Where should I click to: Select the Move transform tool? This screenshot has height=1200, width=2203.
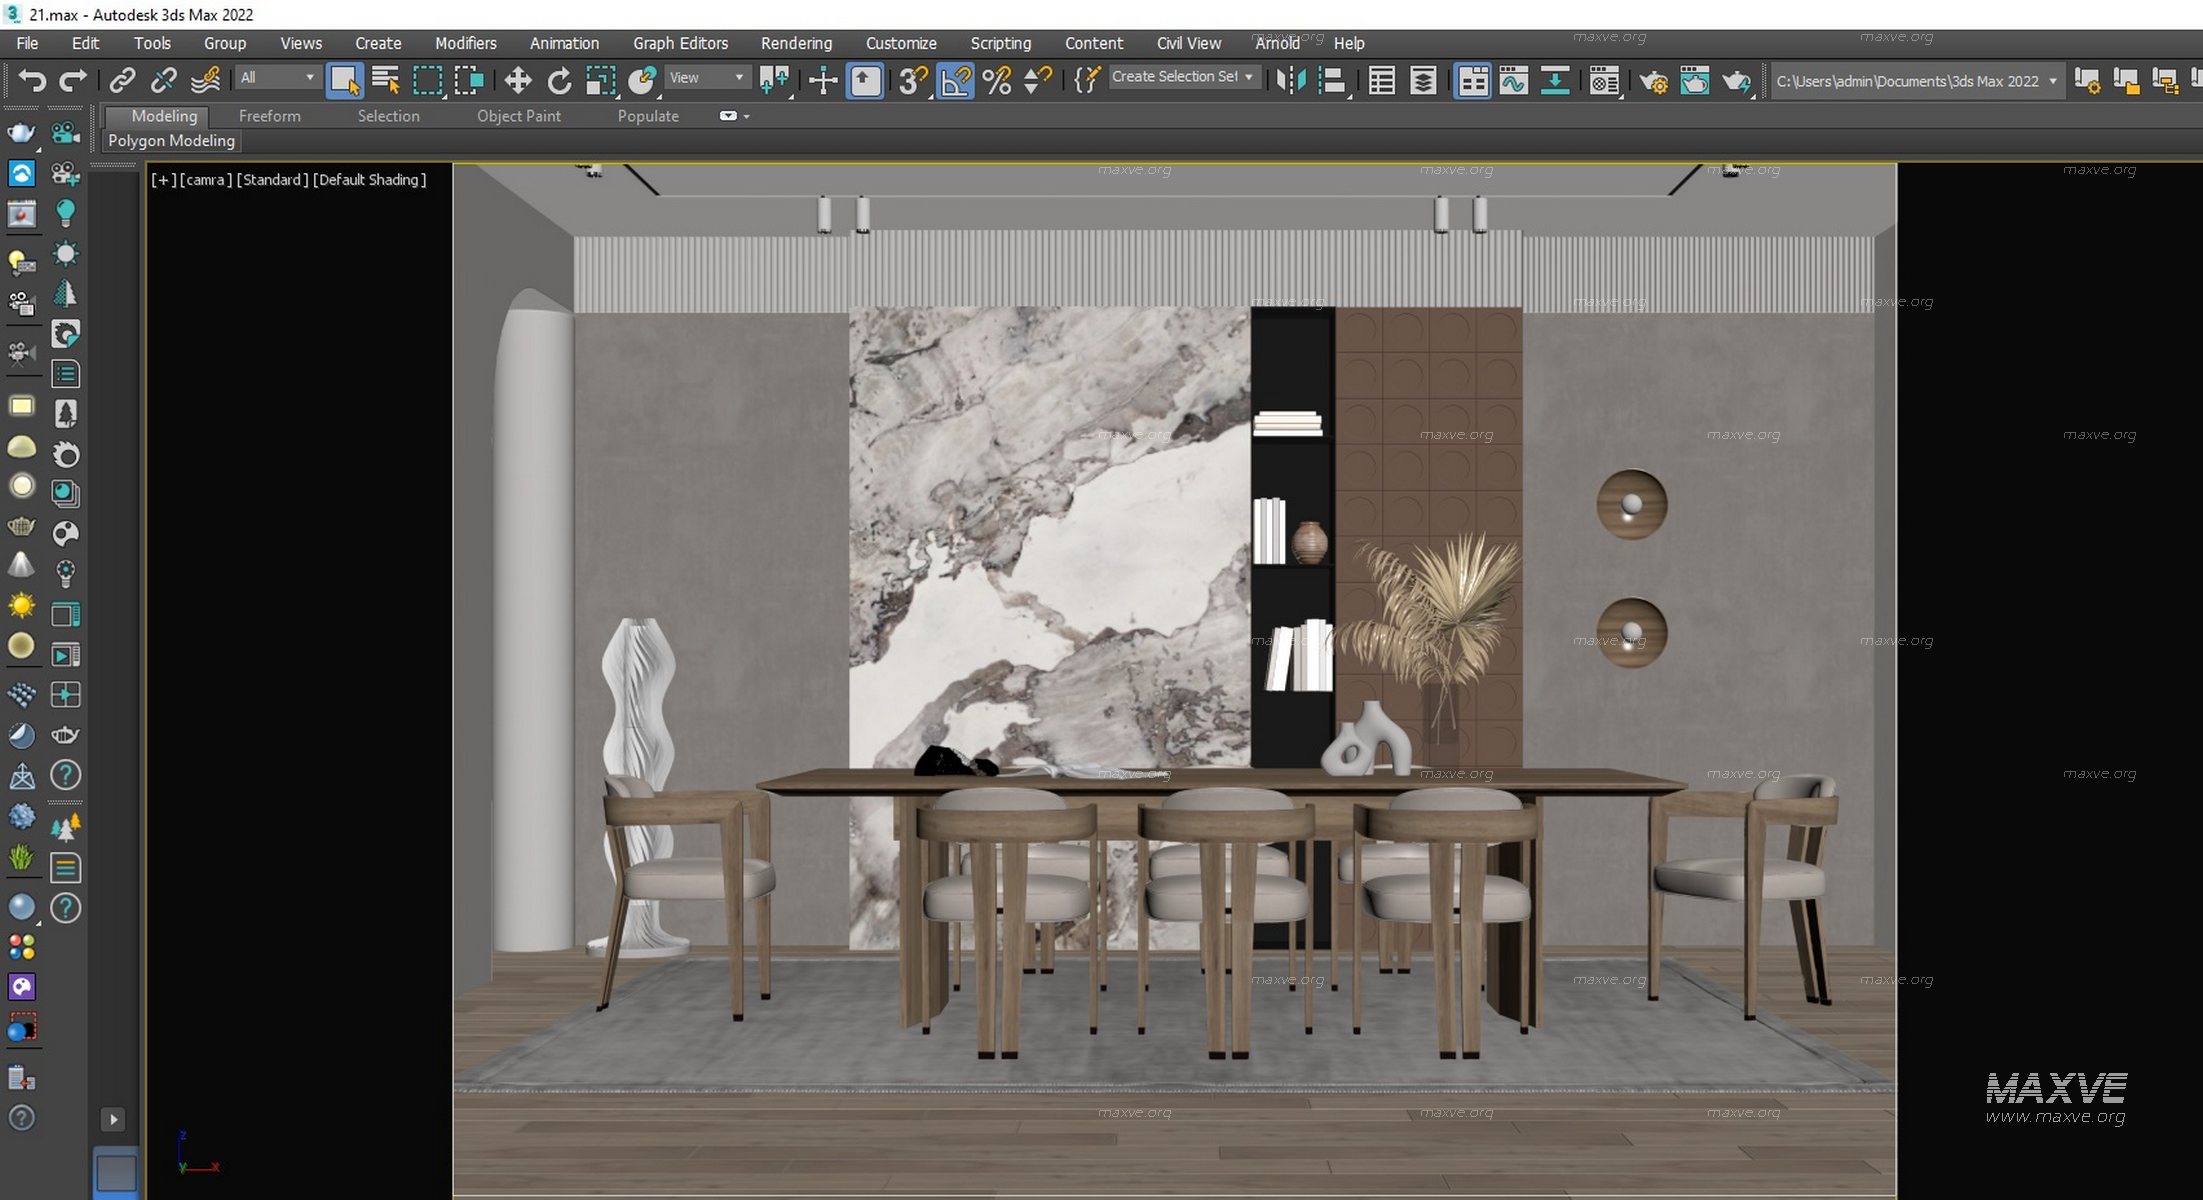517,80
